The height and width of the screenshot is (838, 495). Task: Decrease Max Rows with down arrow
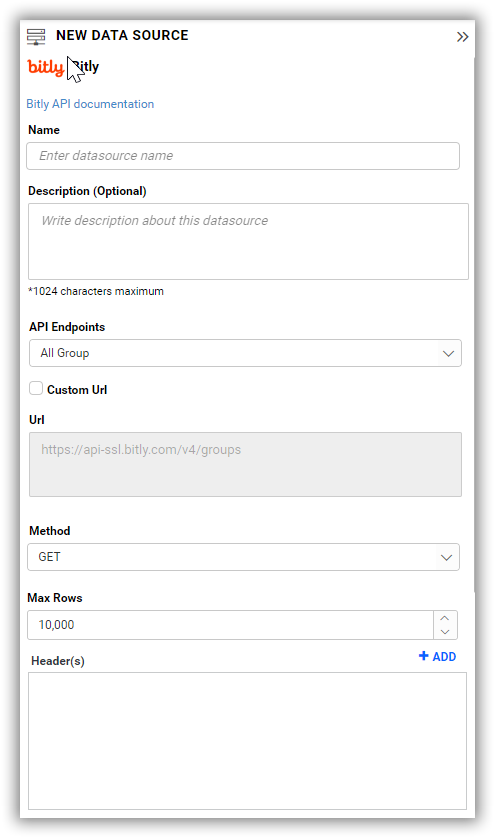click(x=445, y=632)
